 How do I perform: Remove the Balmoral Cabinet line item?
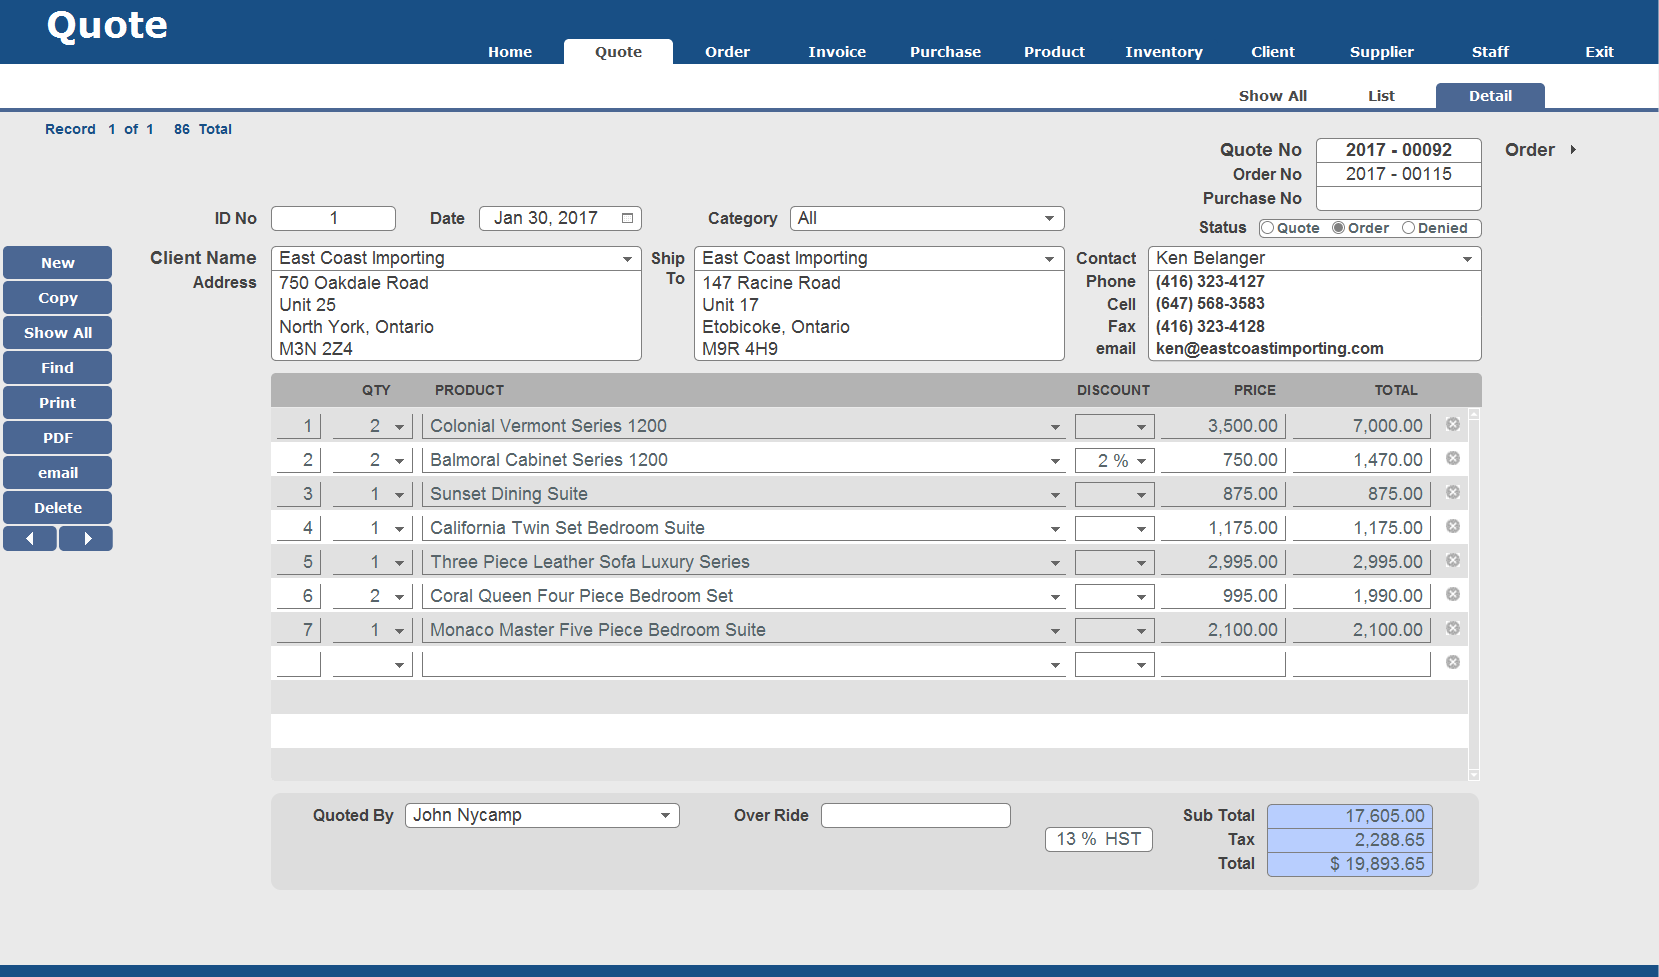[1453, 459]
